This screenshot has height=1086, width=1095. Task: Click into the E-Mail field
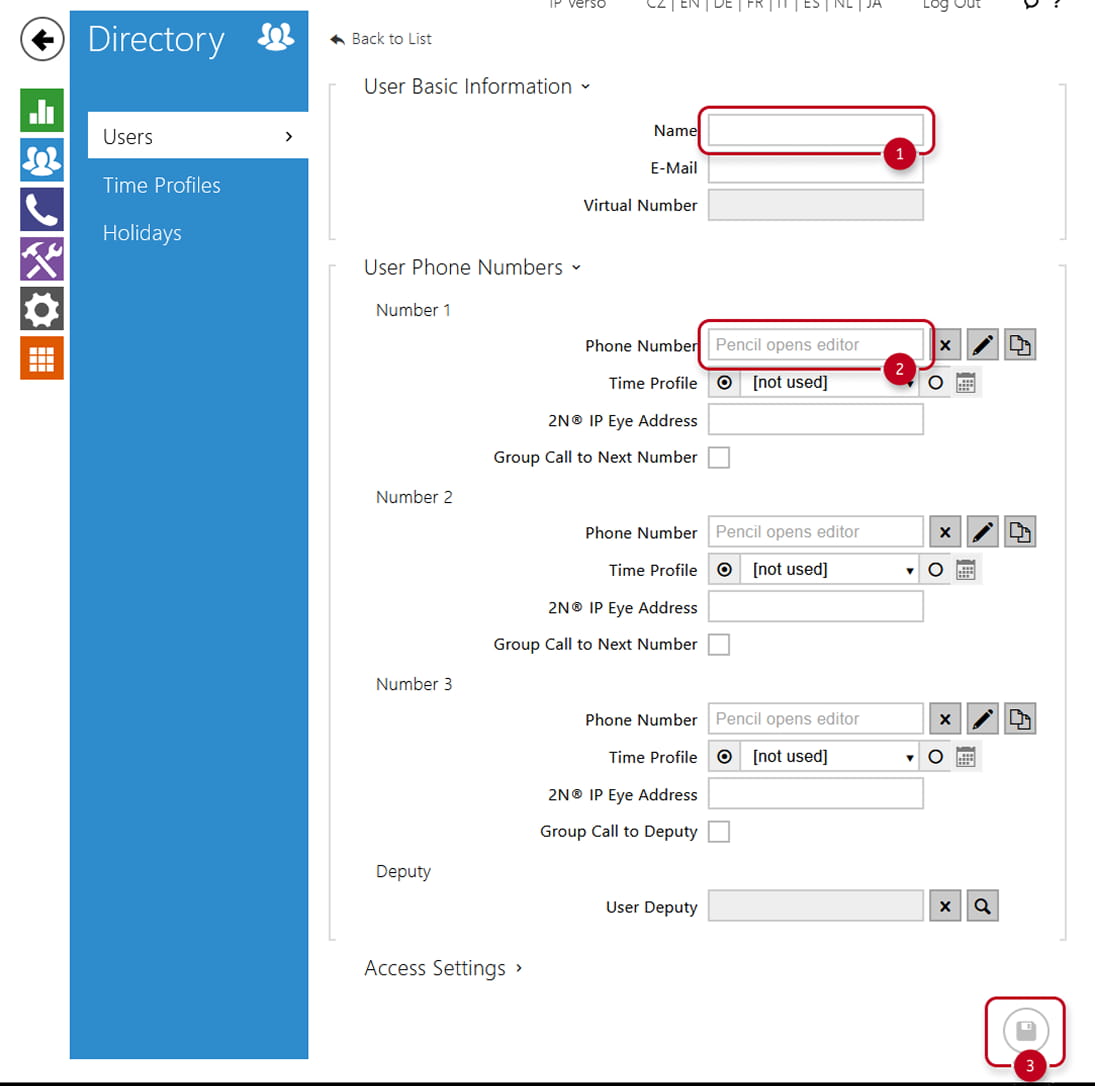pyautogui.click(x=816, y=168)
